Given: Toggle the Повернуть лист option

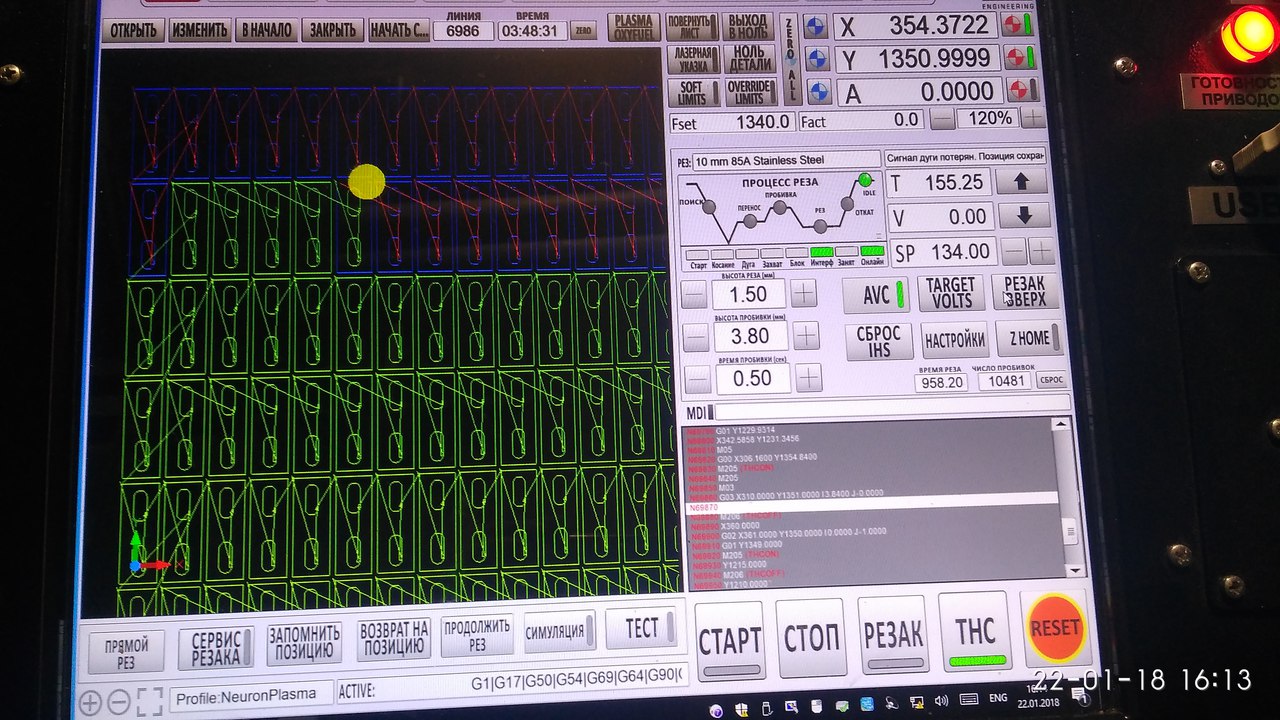Looking at the screenshot, I should [691, 27].
